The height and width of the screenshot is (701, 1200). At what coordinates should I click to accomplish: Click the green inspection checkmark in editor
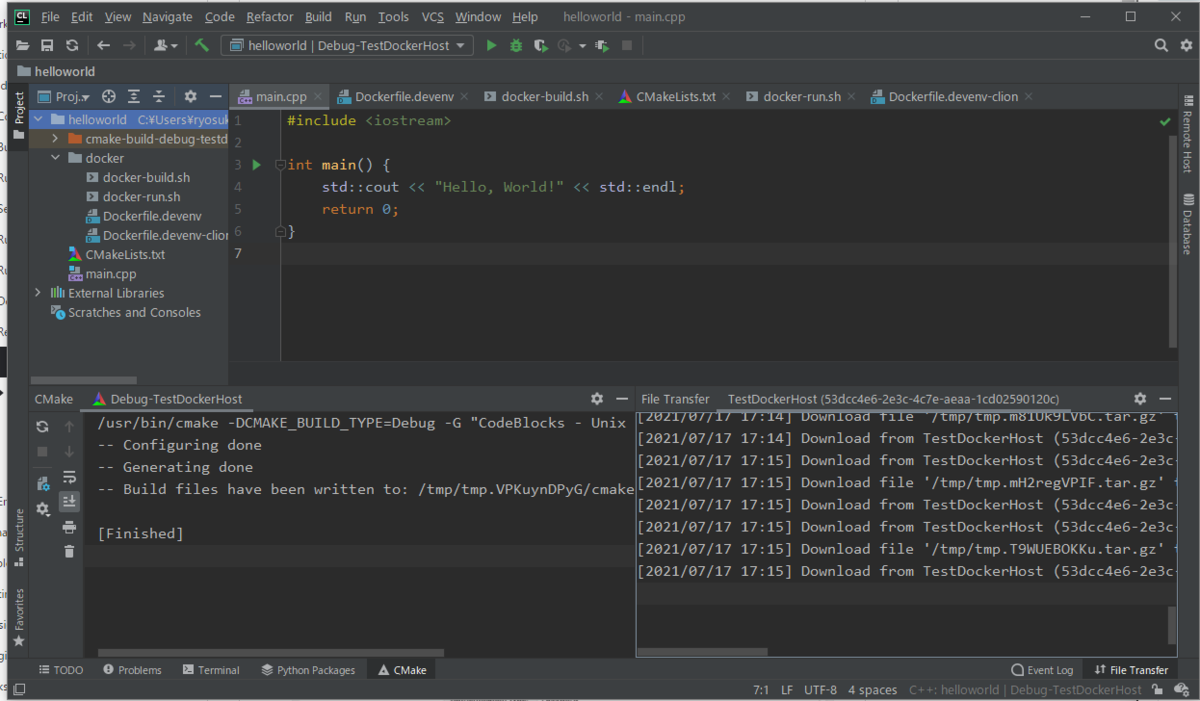tap(1164, 121)
